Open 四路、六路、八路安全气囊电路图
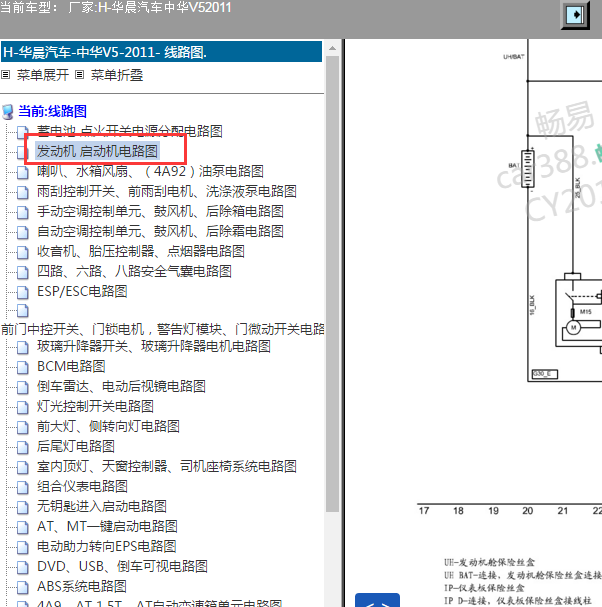Image resolution: width=602 pixels, height=607 pixels. 134,271
